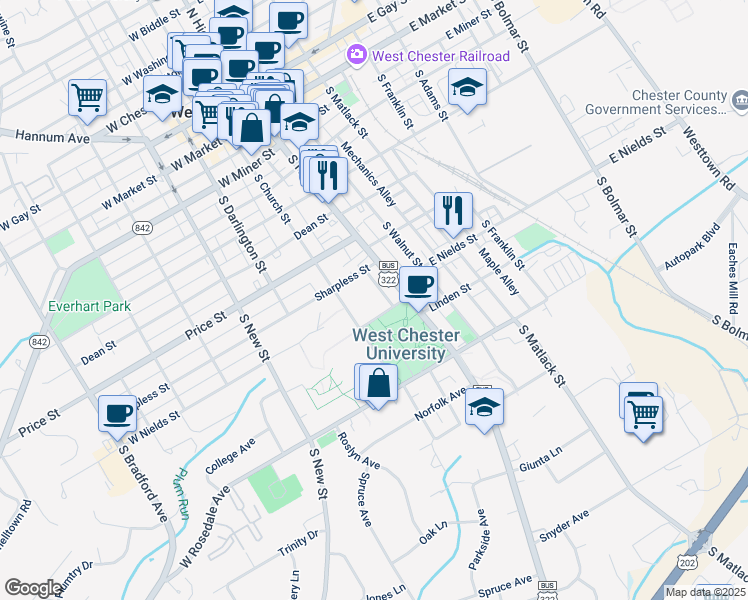Select the Roslyn Ave label
The width and height of the screenshot is (748, 600).
pyautogui.click(x=359, y=451)
